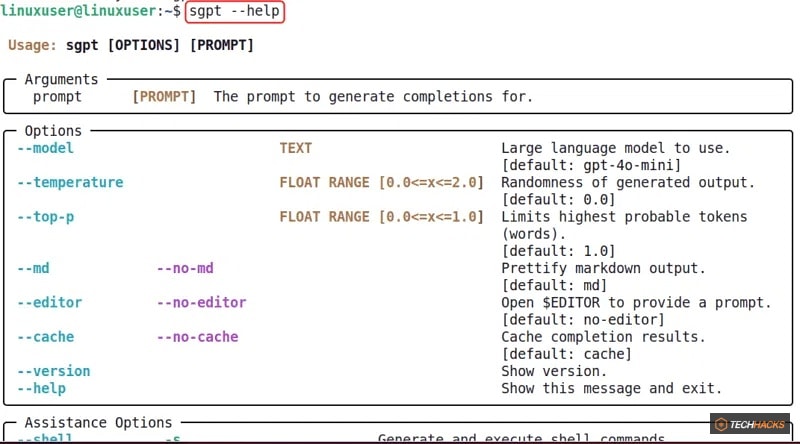Click the 'Arguments' section heading
Image resolution: width=800 pixels, height=444 pixels.
click(61, 79)
